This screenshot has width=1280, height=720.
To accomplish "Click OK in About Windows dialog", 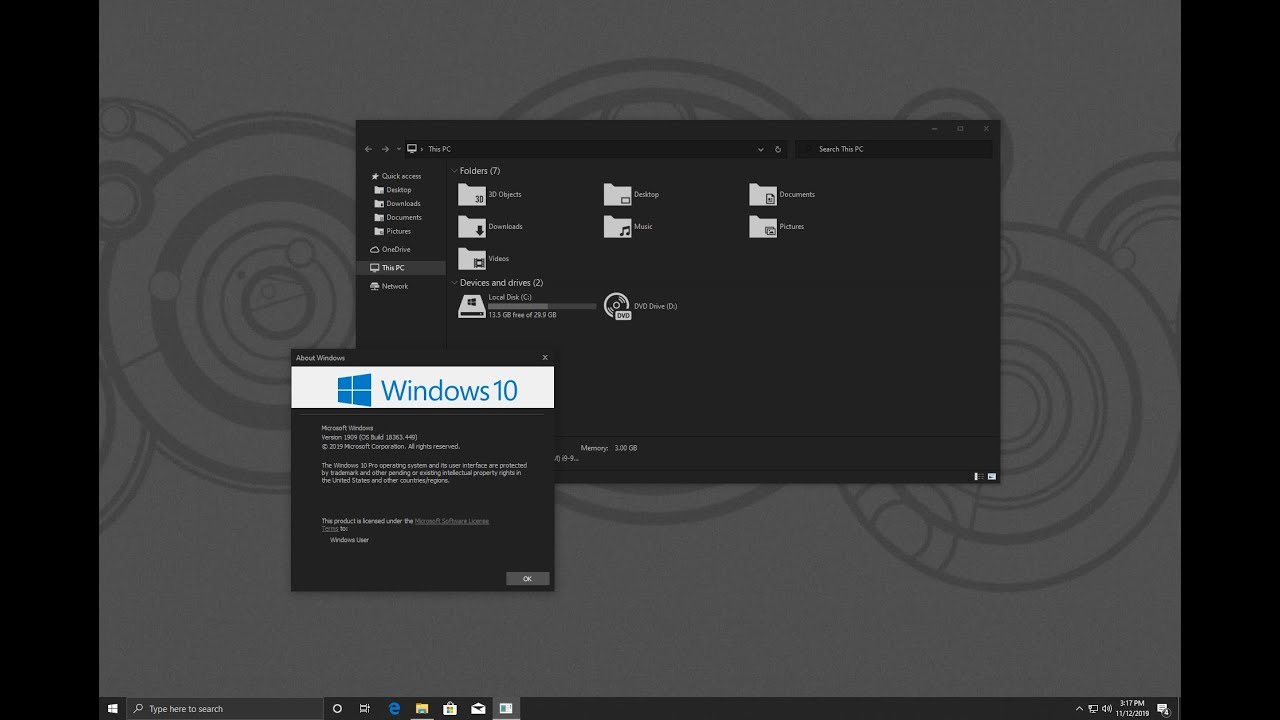I will coord(527,578).
